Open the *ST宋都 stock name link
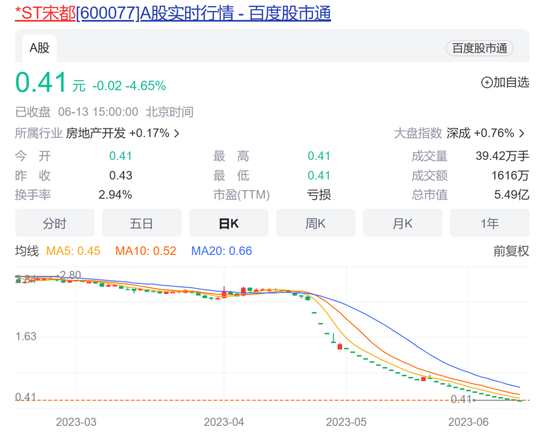Image resolution: width=550 pixels, height=432 pixels. [45, 14]
